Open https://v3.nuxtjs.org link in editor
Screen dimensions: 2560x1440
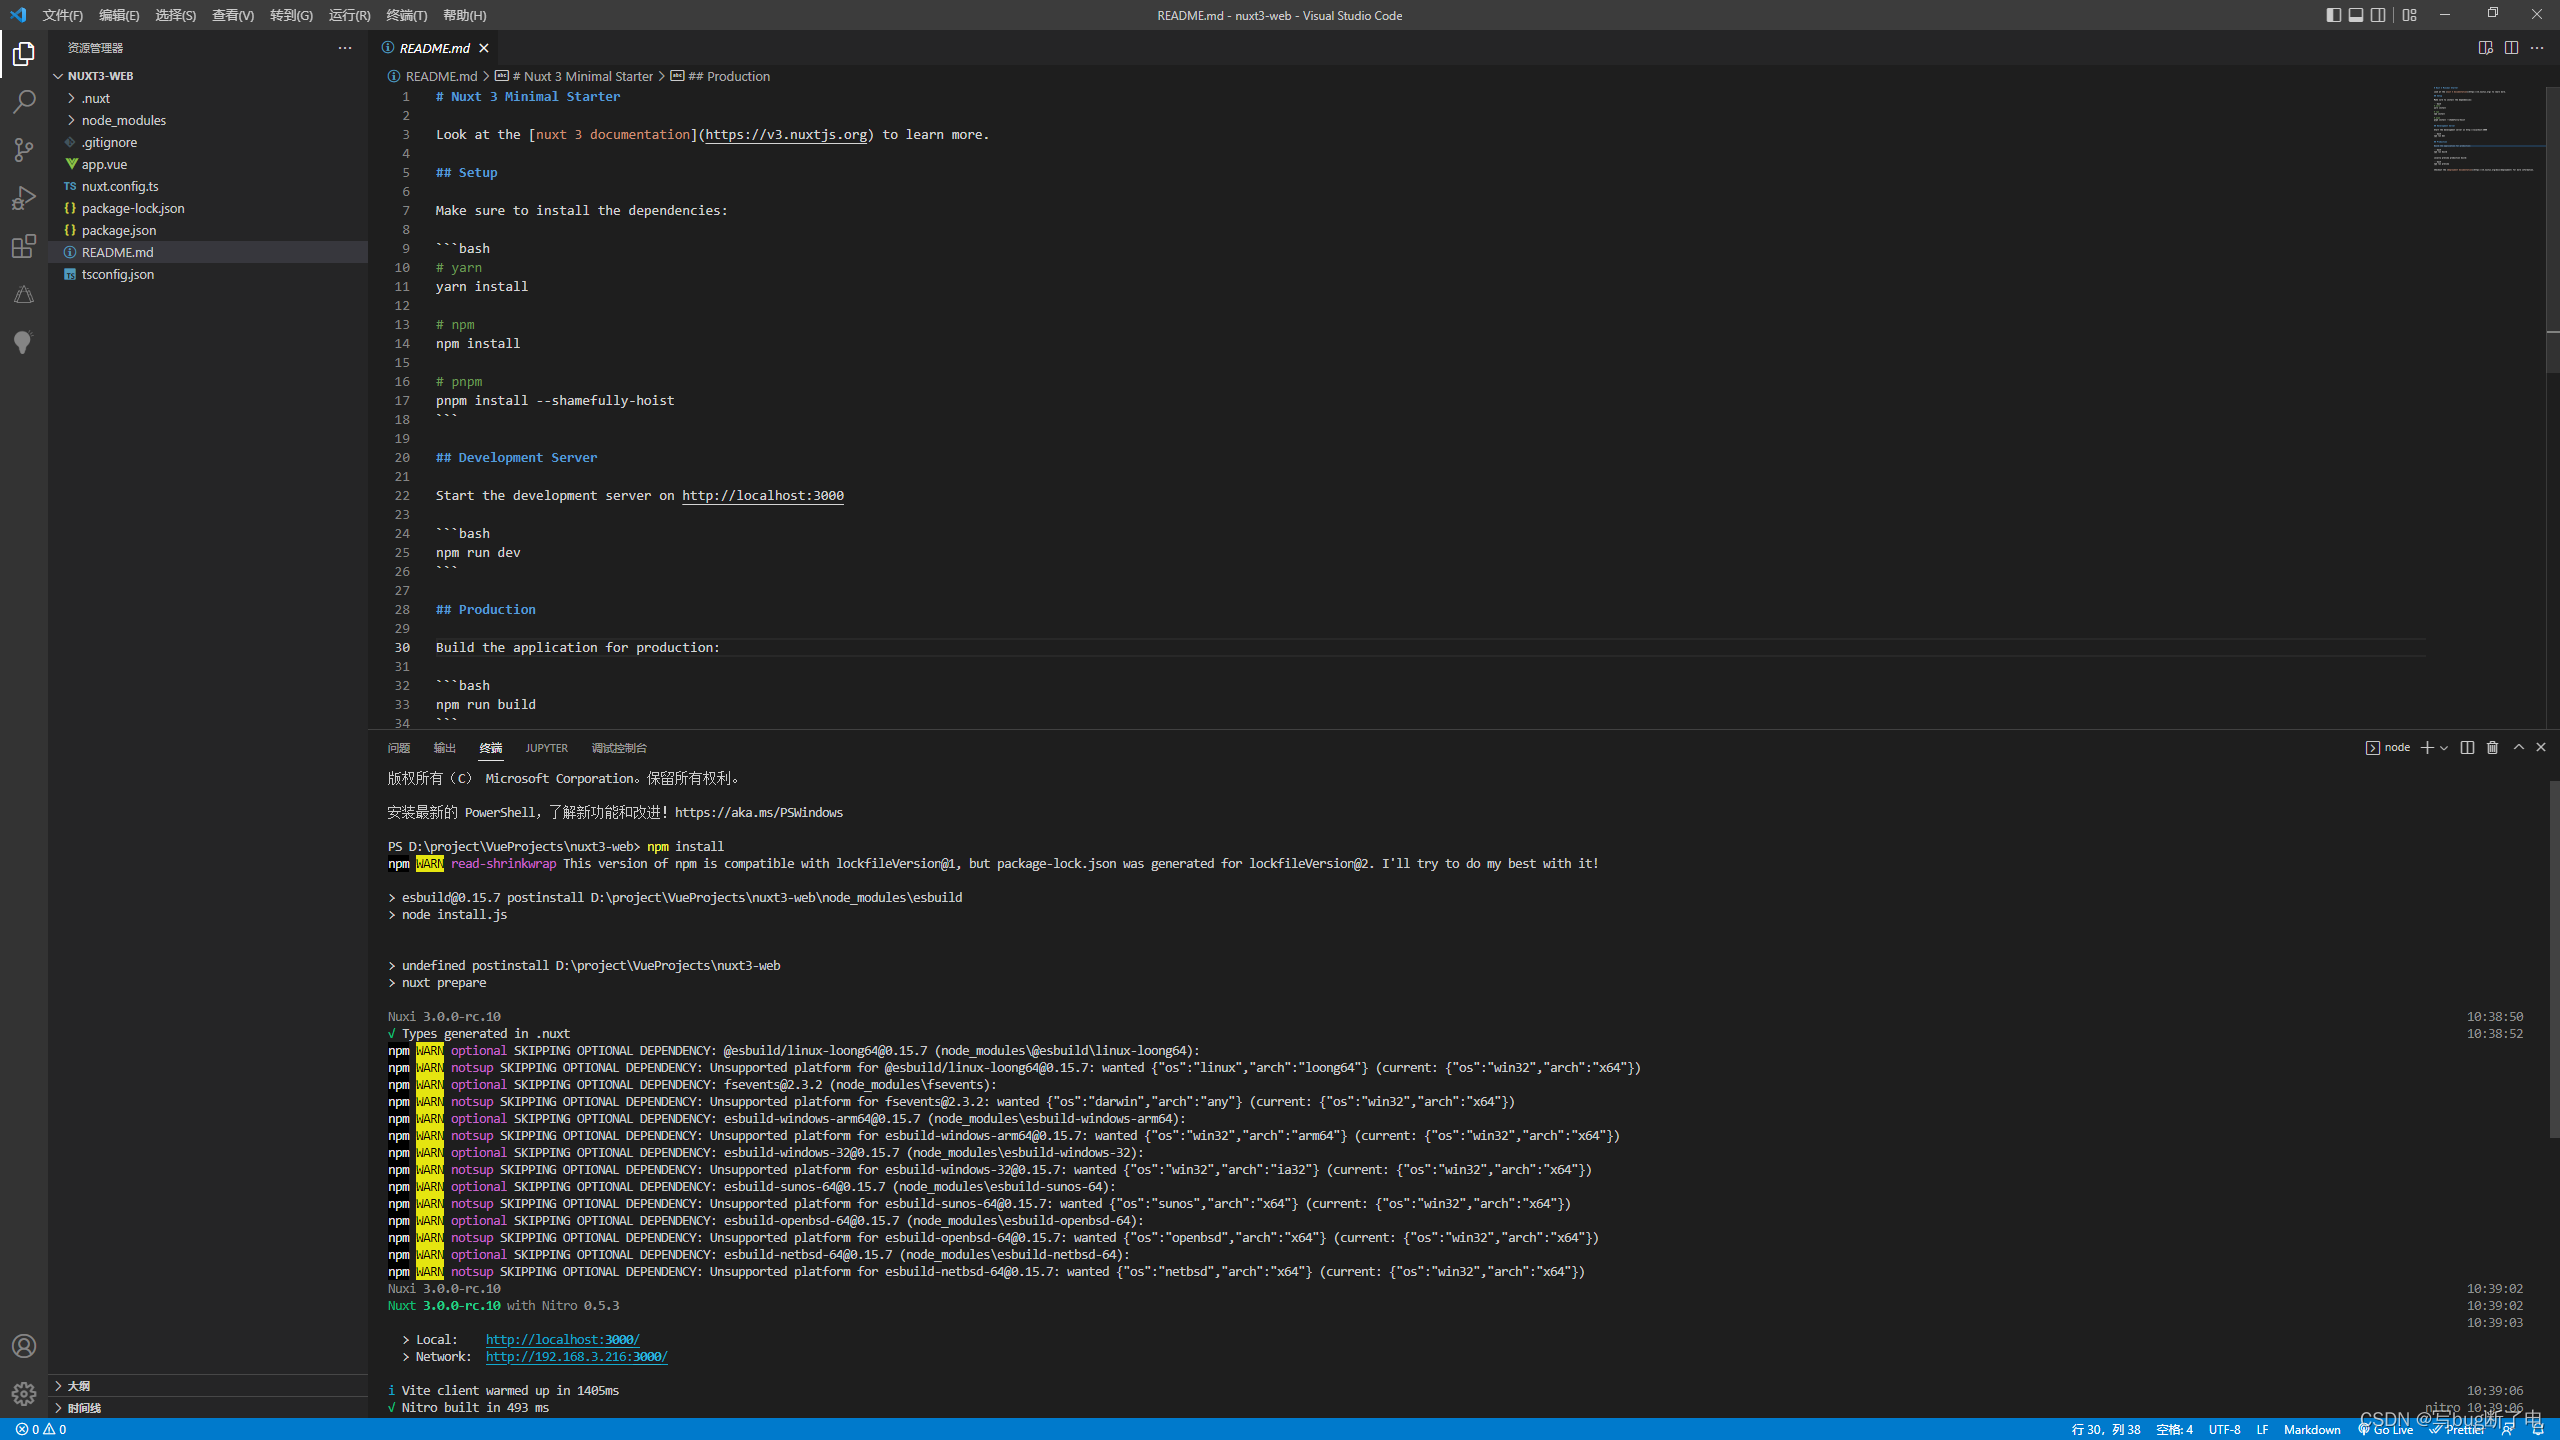(786, 135)
